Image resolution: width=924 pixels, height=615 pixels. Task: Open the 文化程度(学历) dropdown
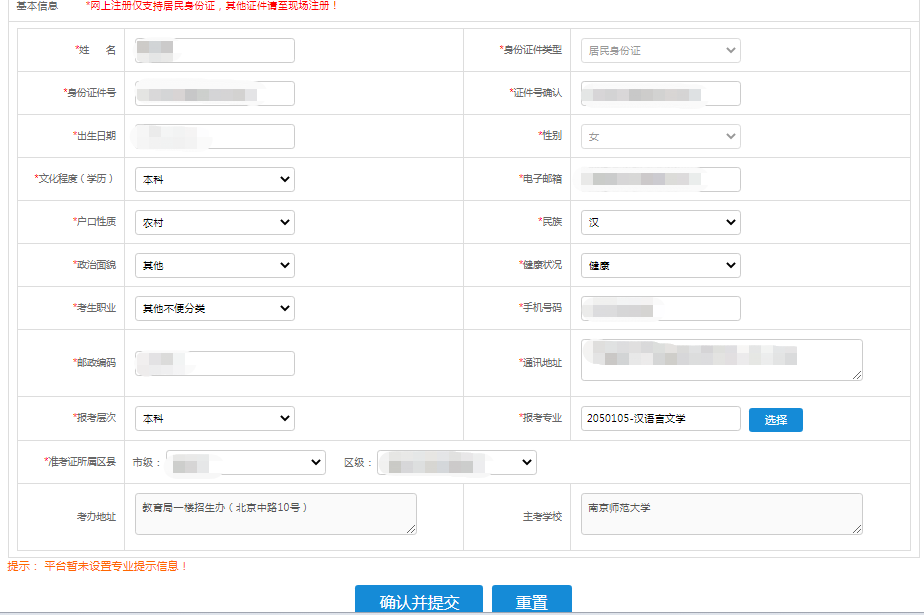[x=214, y=179]
